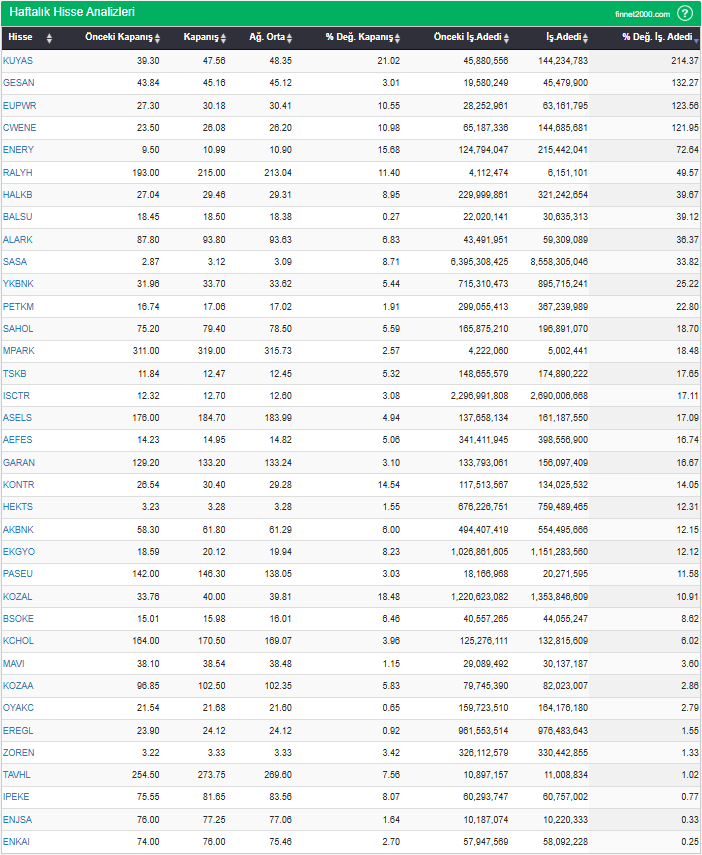Open the KUYAS stock link
Screen dimensions: 702x855
tap(18, 61)
